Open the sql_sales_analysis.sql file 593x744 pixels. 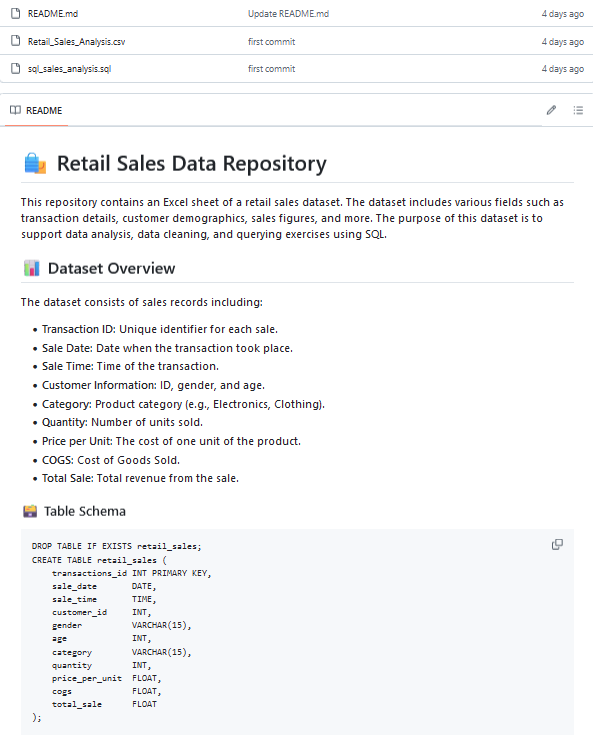(69, 69)
